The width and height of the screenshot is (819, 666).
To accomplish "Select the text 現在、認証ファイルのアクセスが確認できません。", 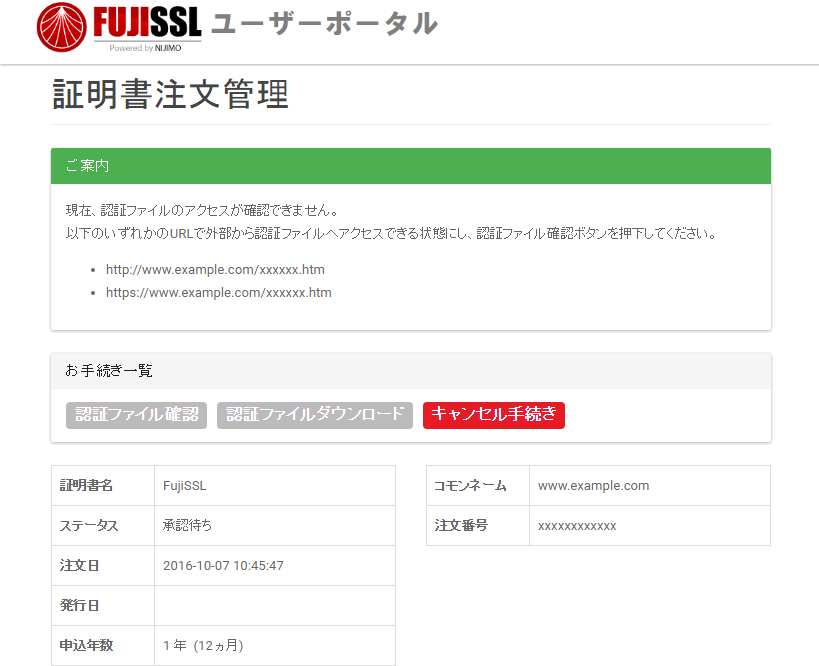I will click(x=203, y=210).
